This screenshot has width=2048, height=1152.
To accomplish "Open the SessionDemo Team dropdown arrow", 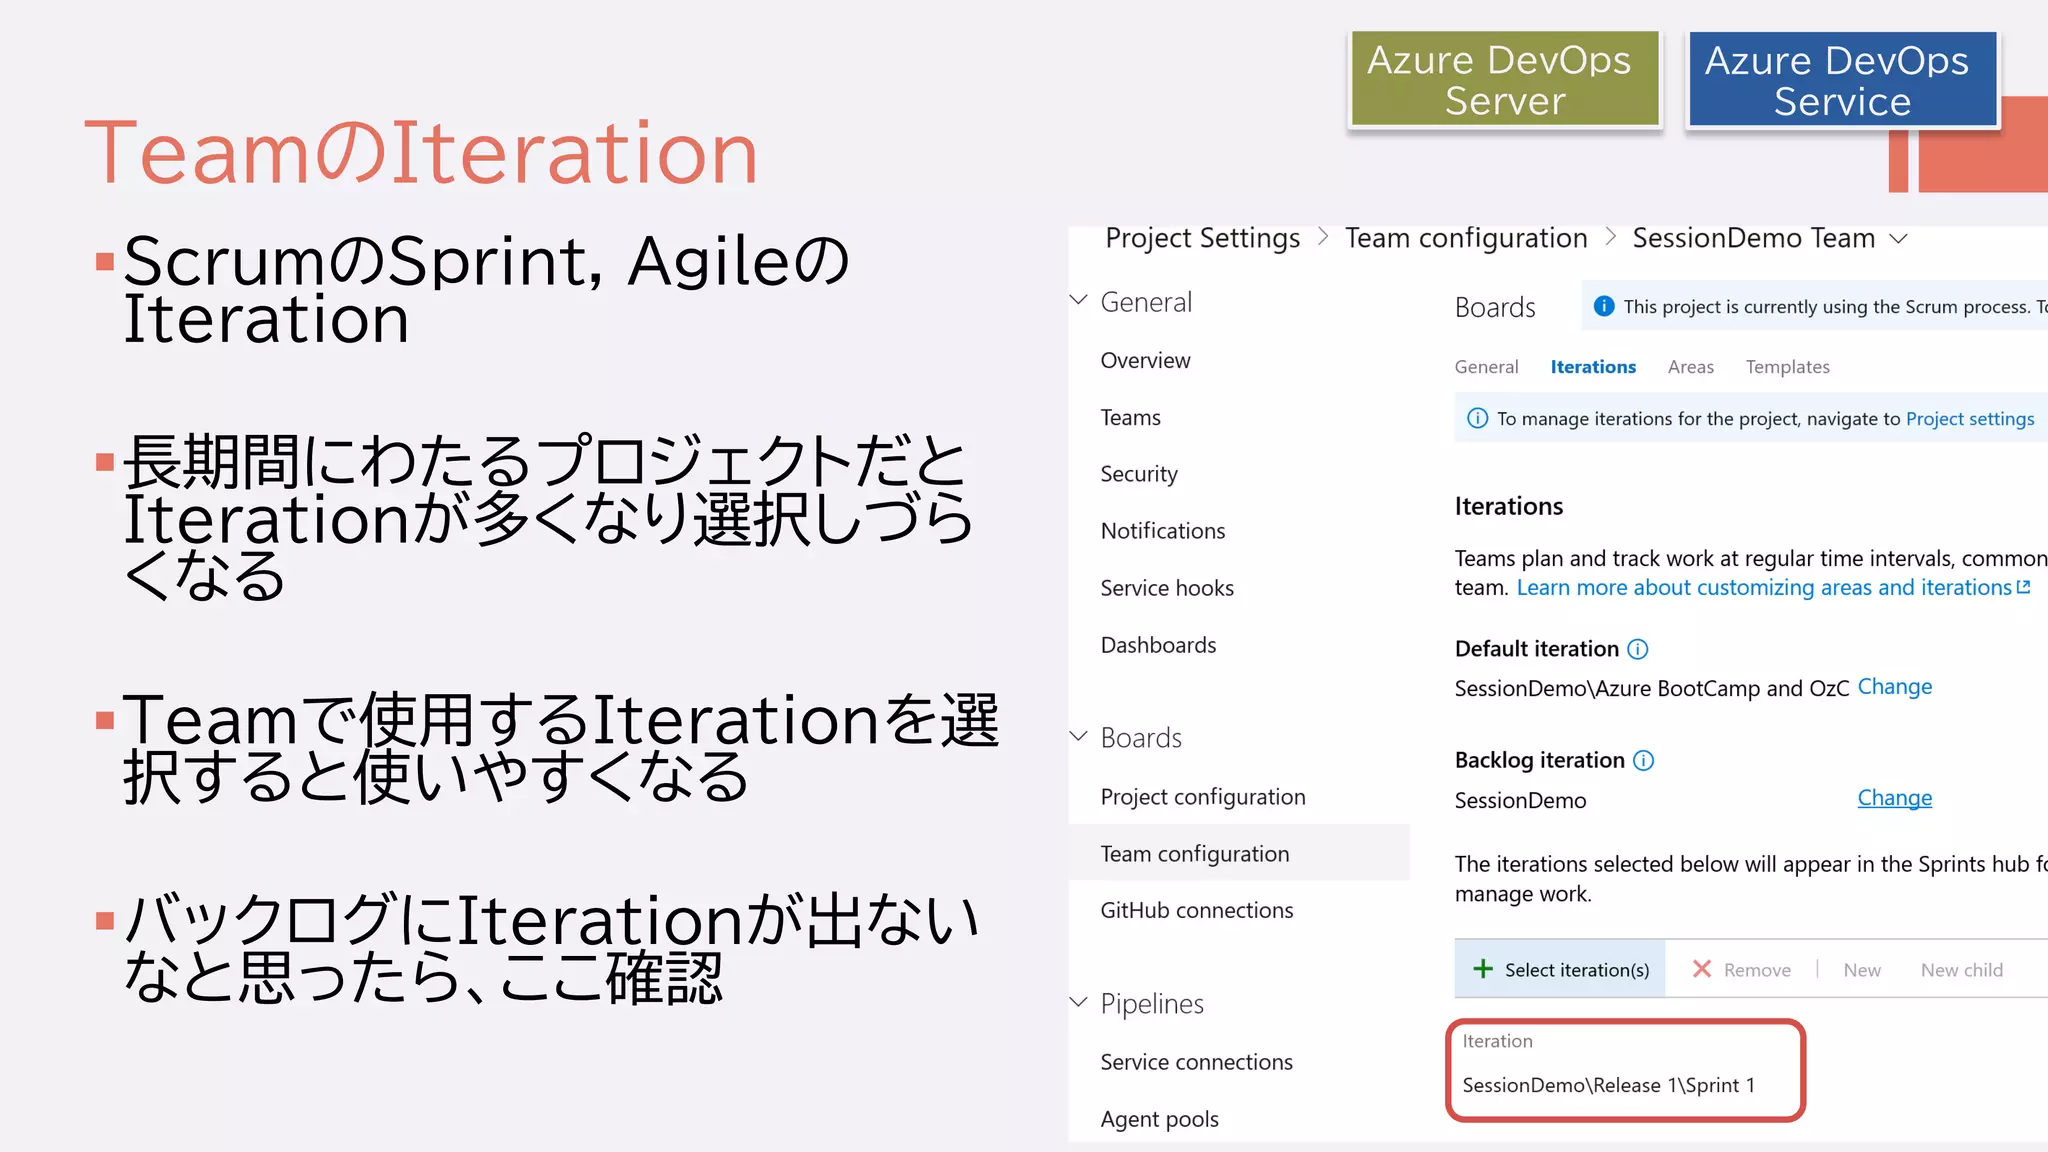I will (1899, 239).
